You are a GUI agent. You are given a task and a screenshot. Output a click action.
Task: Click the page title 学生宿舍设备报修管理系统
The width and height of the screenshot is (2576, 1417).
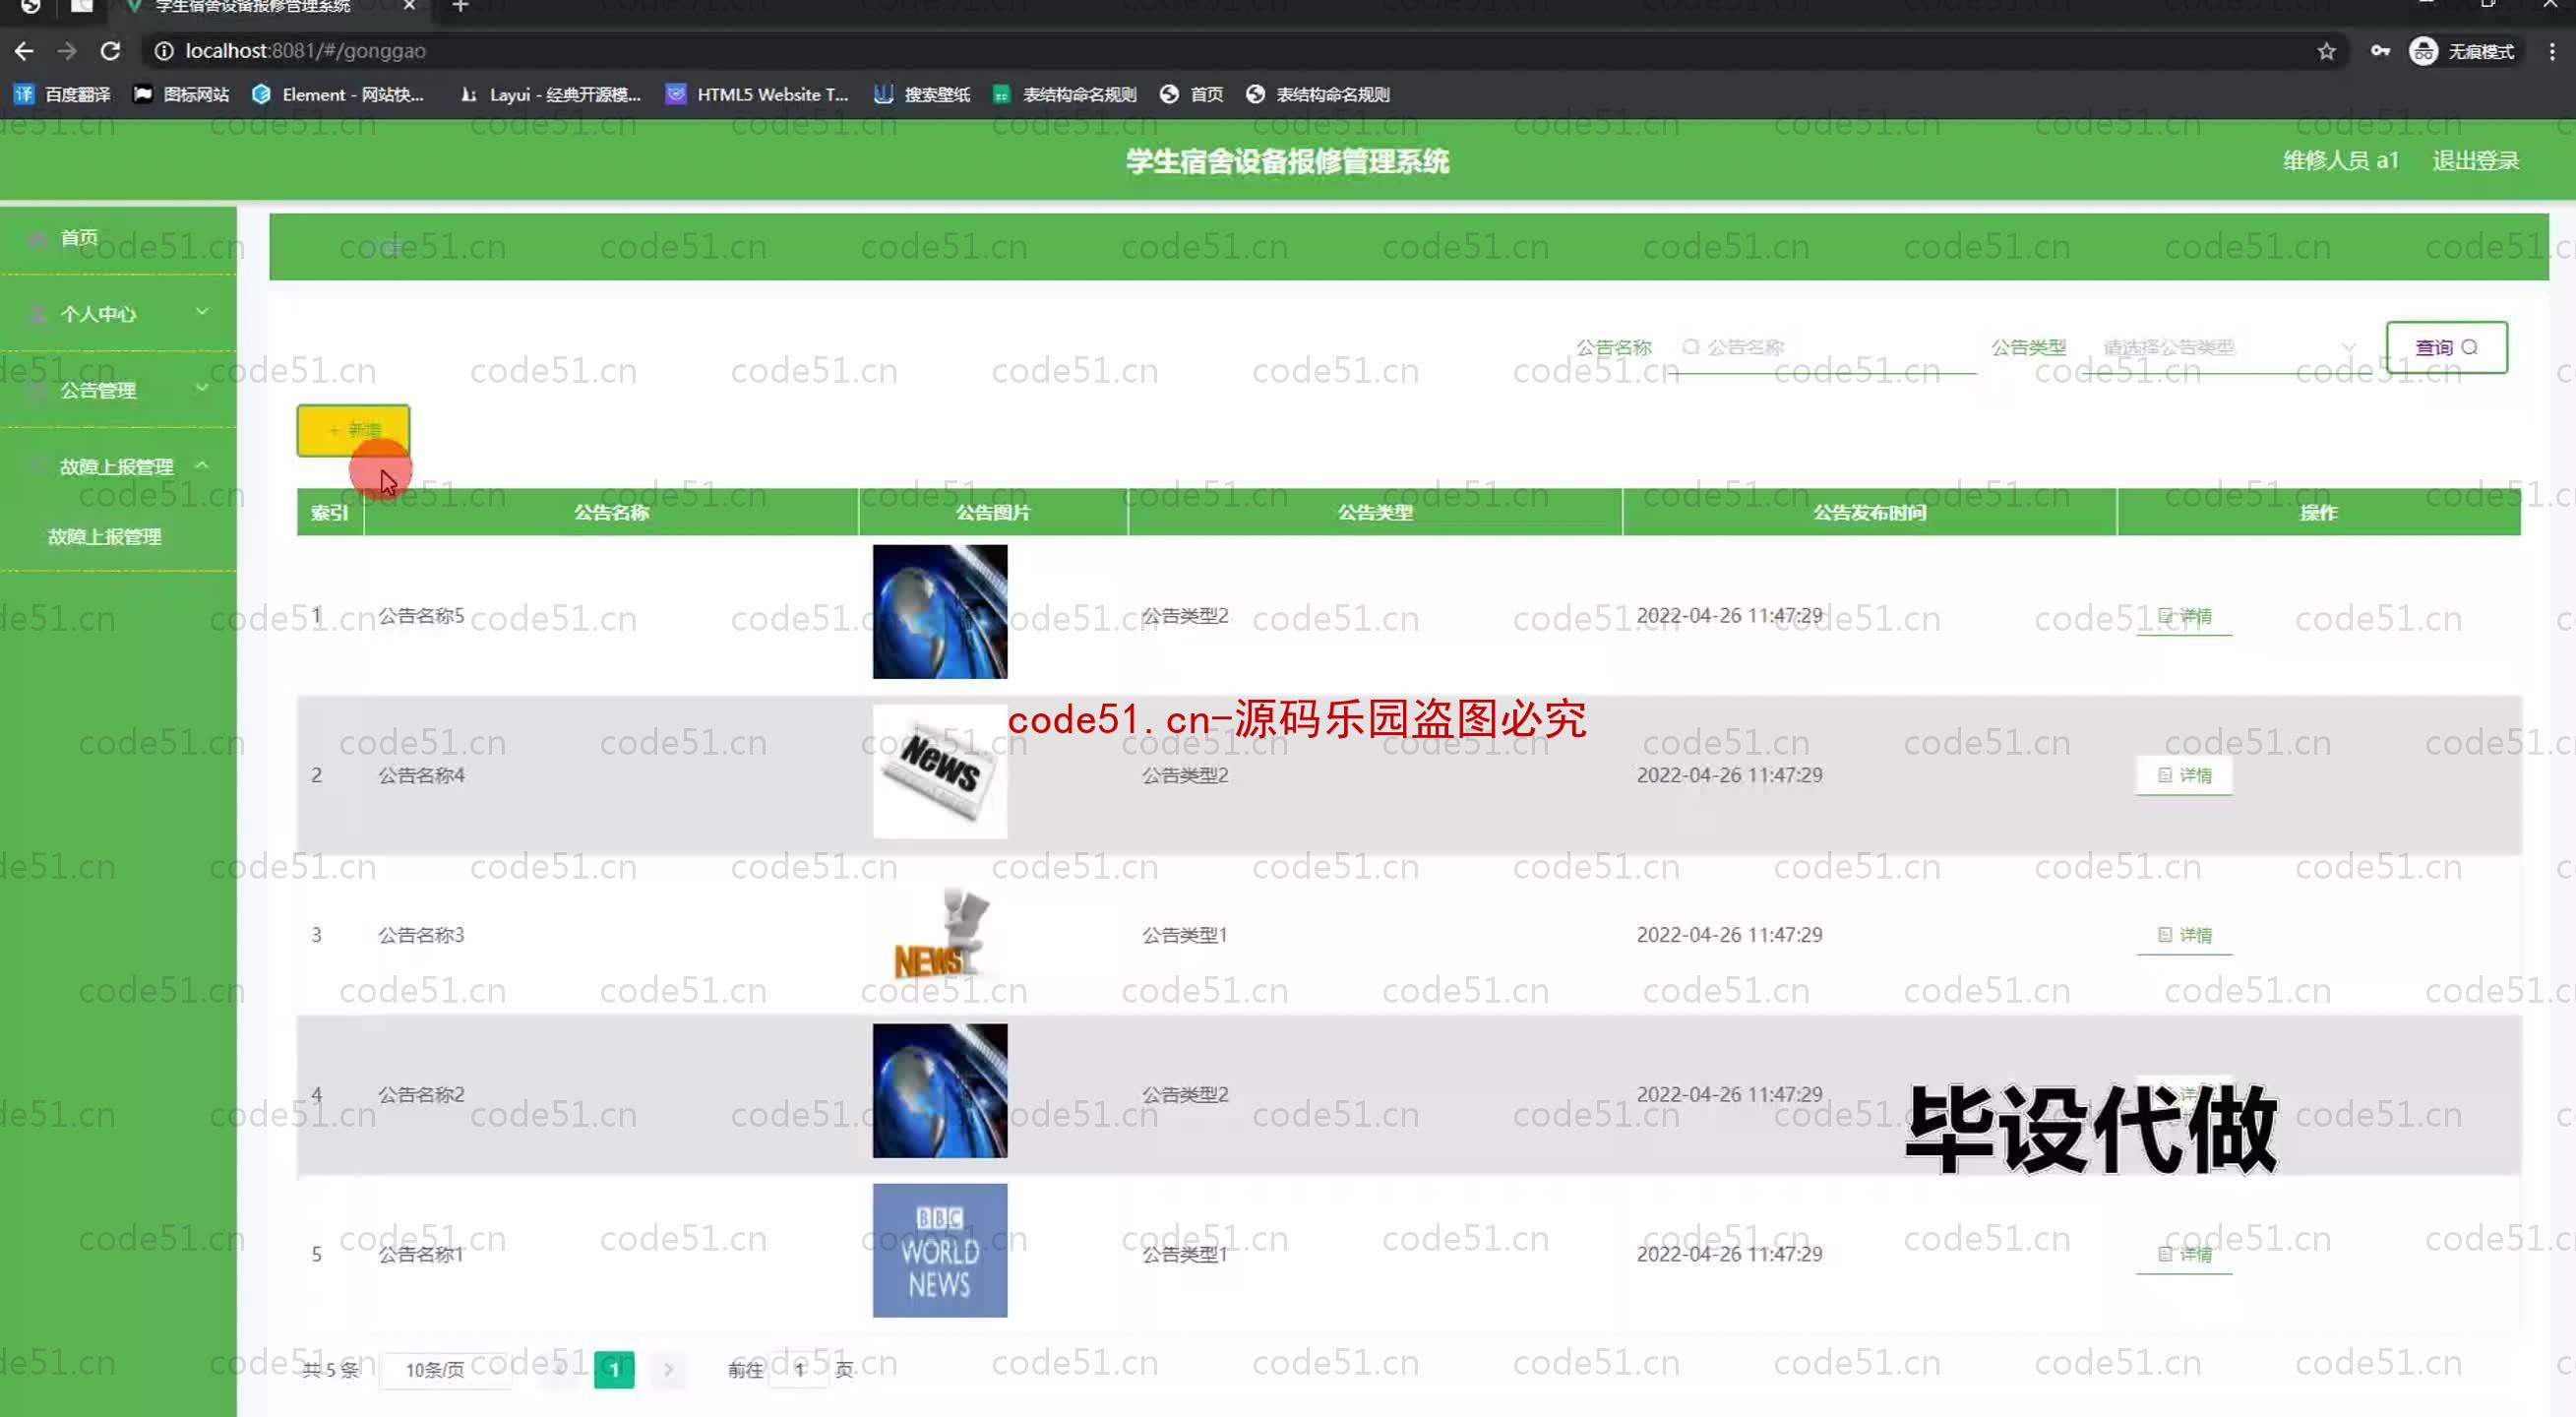pyautogui.click(x=1287, y=161)
